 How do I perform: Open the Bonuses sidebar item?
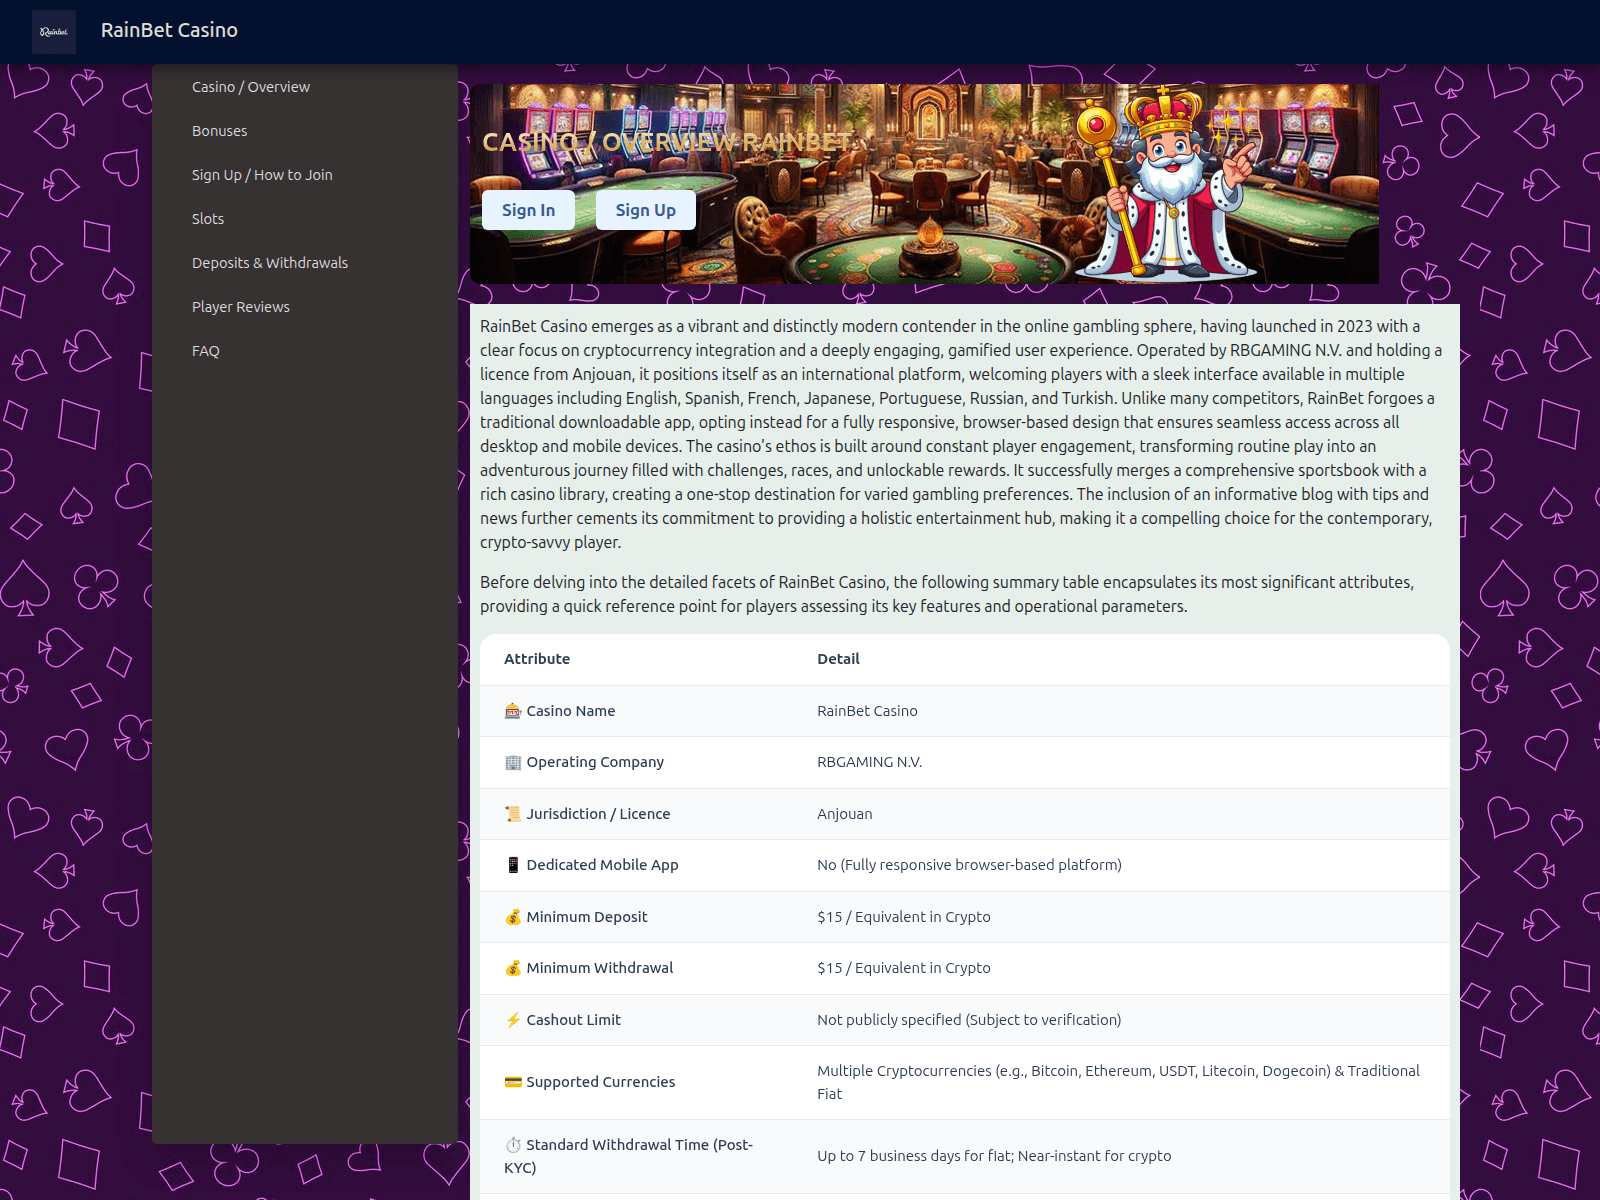(x=219, y=131)
